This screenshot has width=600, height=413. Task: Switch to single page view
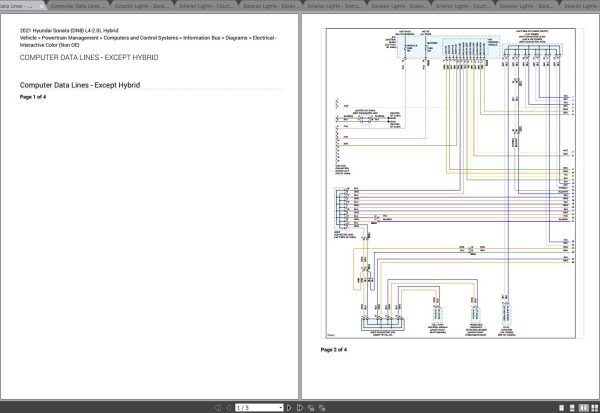562,408
